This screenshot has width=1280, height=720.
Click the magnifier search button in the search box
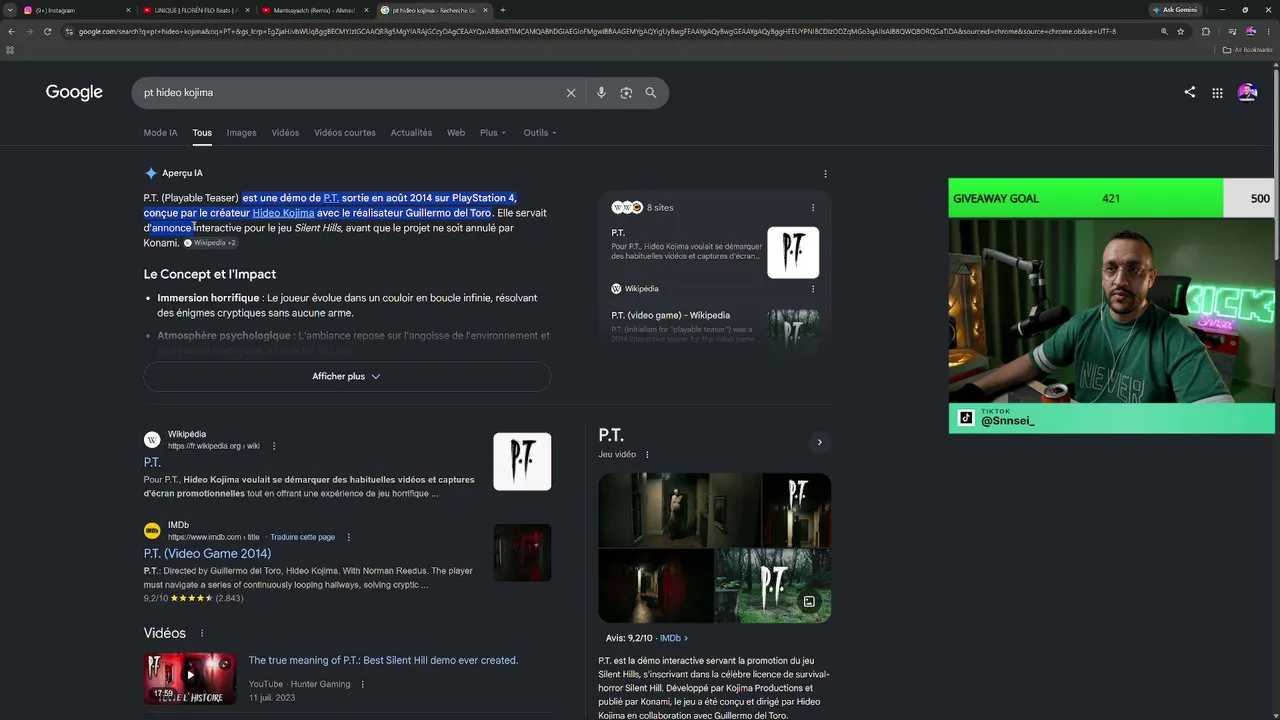(x=651, y=93)
